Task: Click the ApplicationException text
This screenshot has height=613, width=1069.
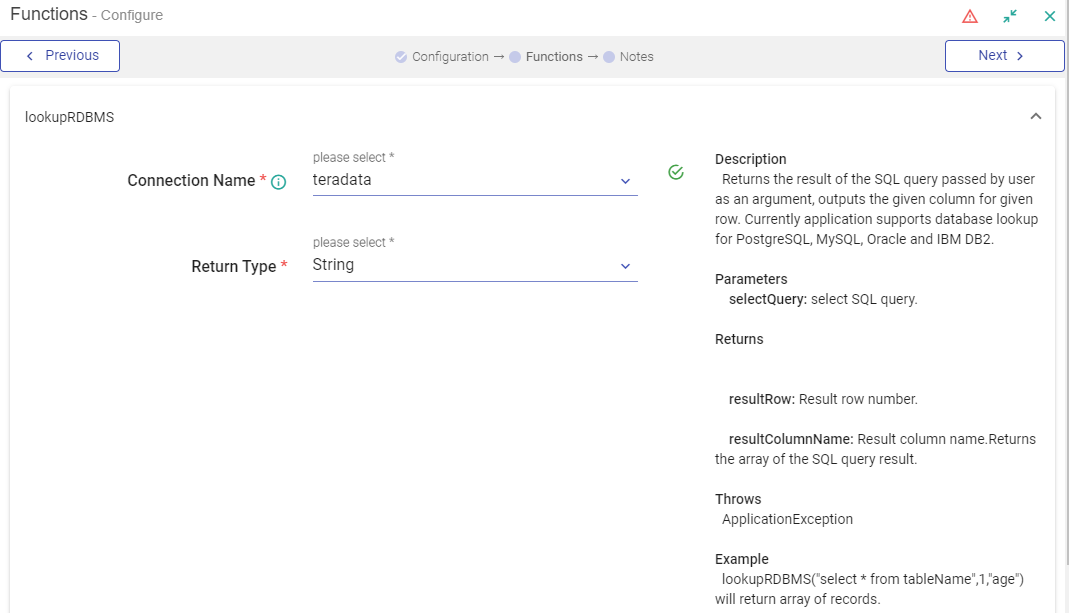Action: 787,519
